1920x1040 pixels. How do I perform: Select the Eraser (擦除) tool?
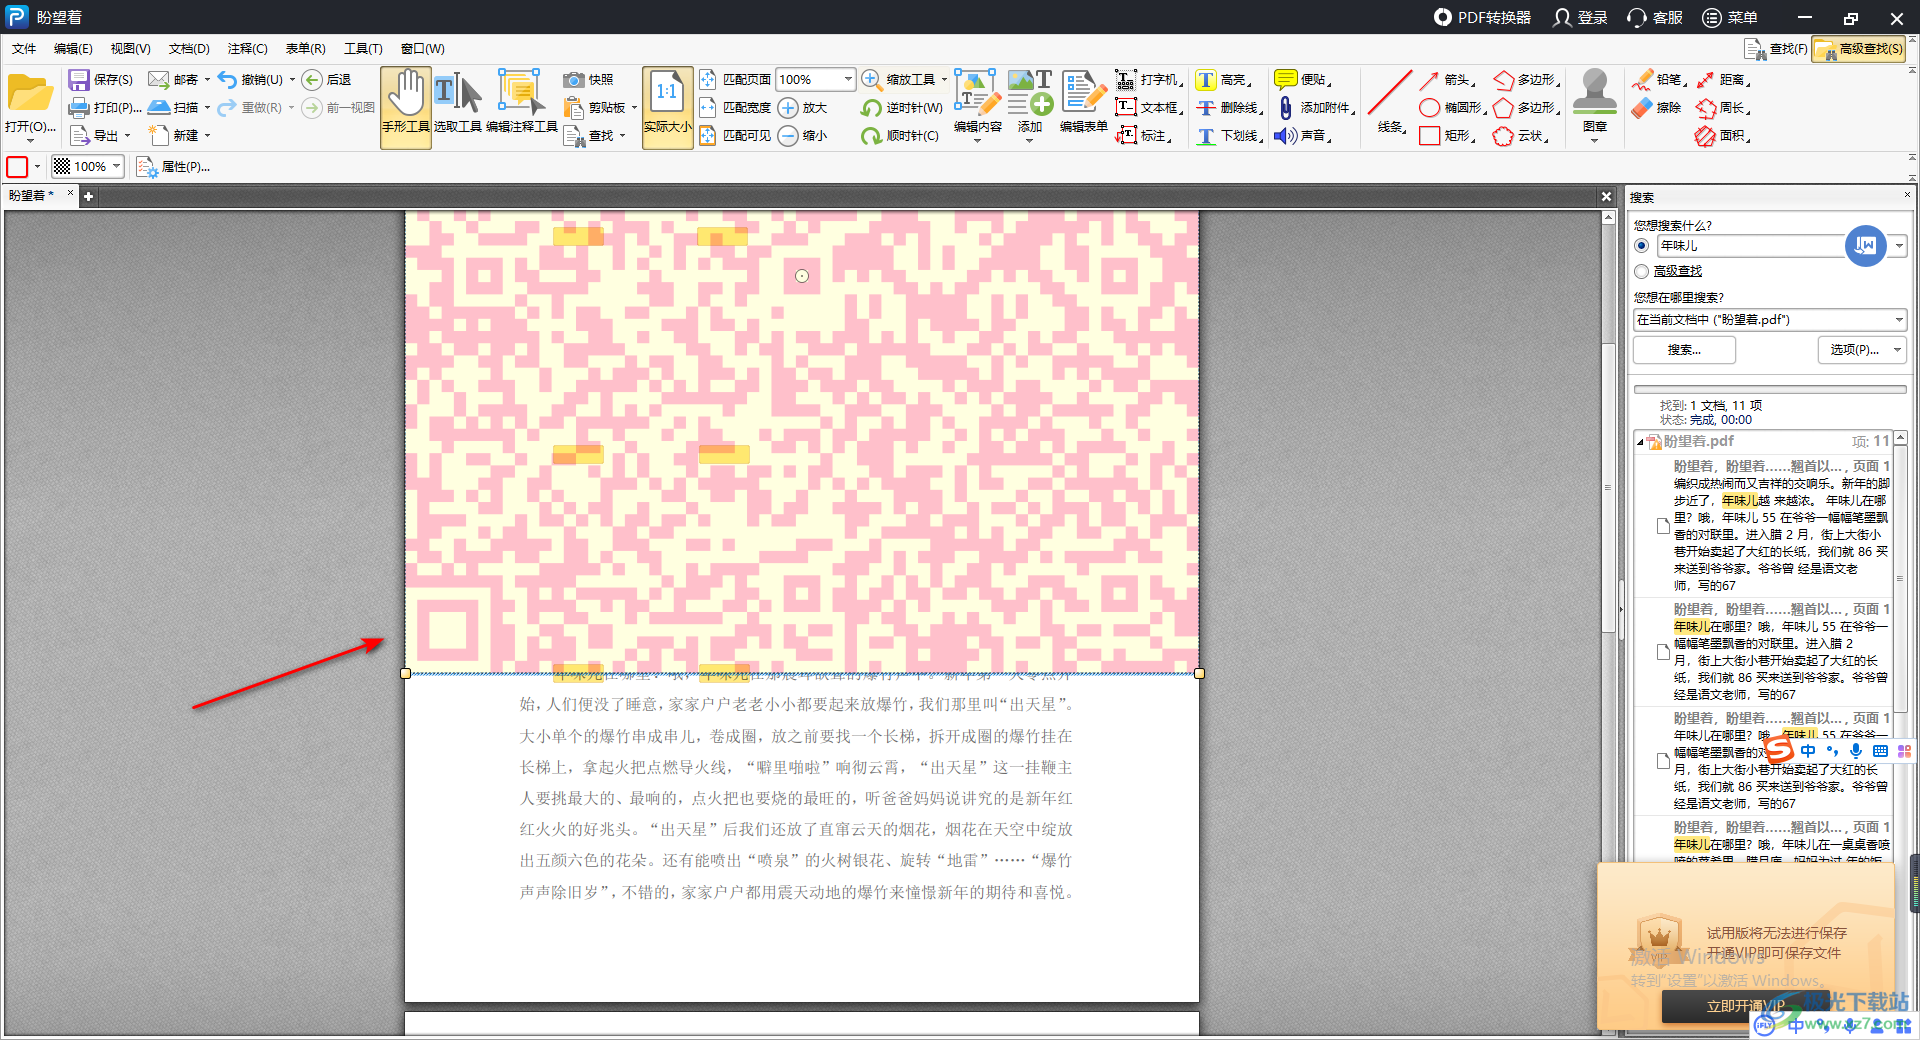(x=1657, y=107)
